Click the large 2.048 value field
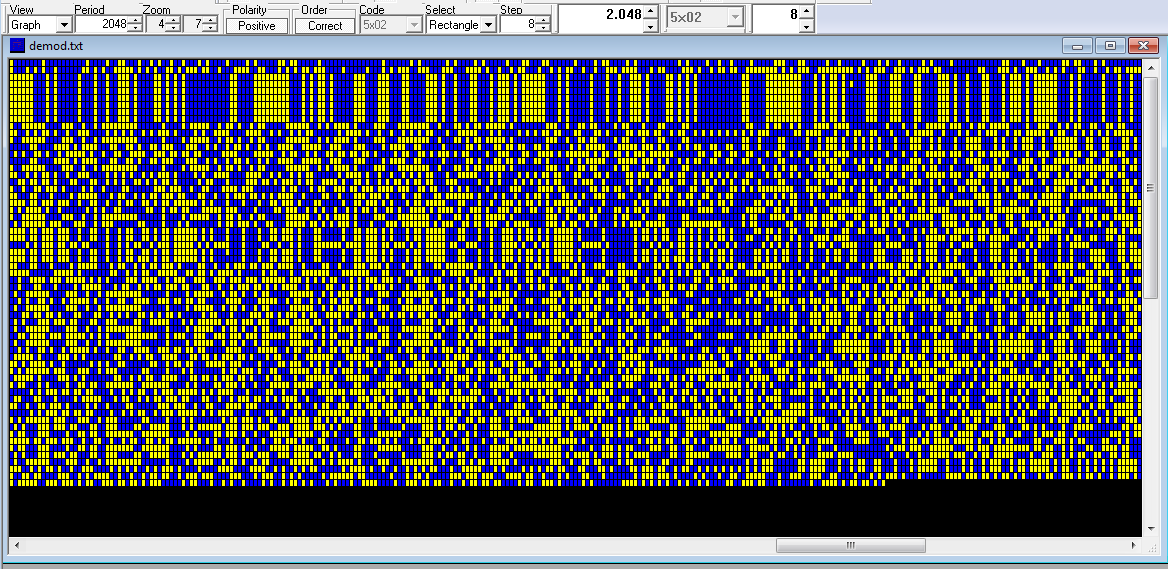The width and height of the screenshot is (1168, 569). click(600, 18)
